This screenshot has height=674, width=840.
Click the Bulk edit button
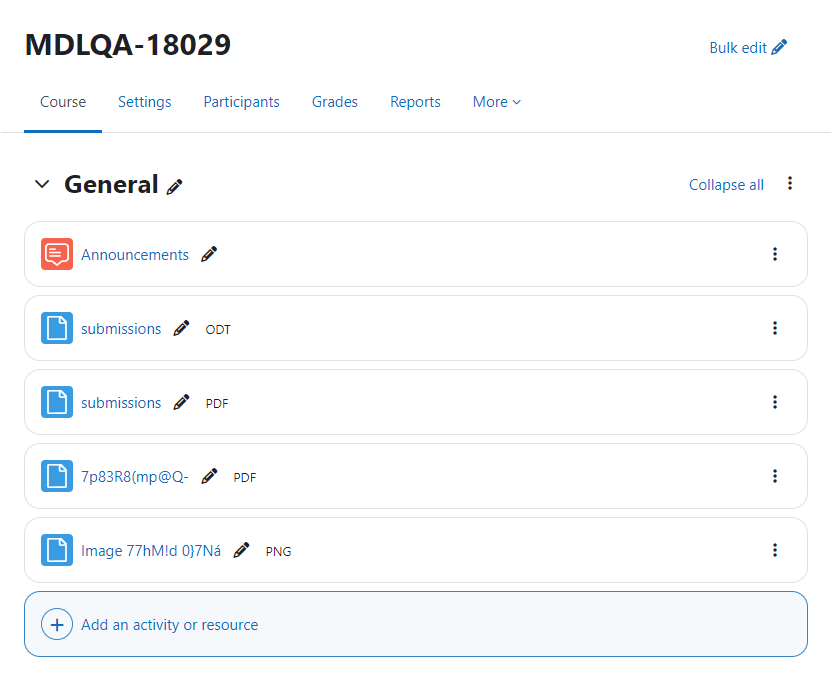click(x=748, y=48)
